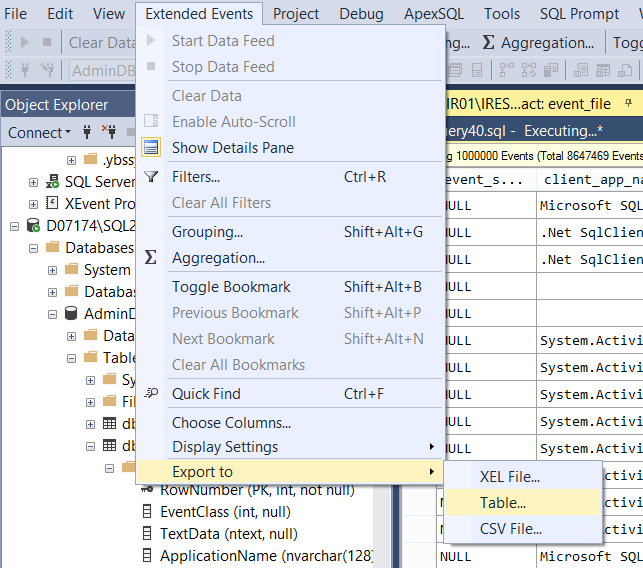This screenshot has height=568, width=643.
Task: Toggle Bookmark from the Extended Events menu
Action: click(231, 287)
